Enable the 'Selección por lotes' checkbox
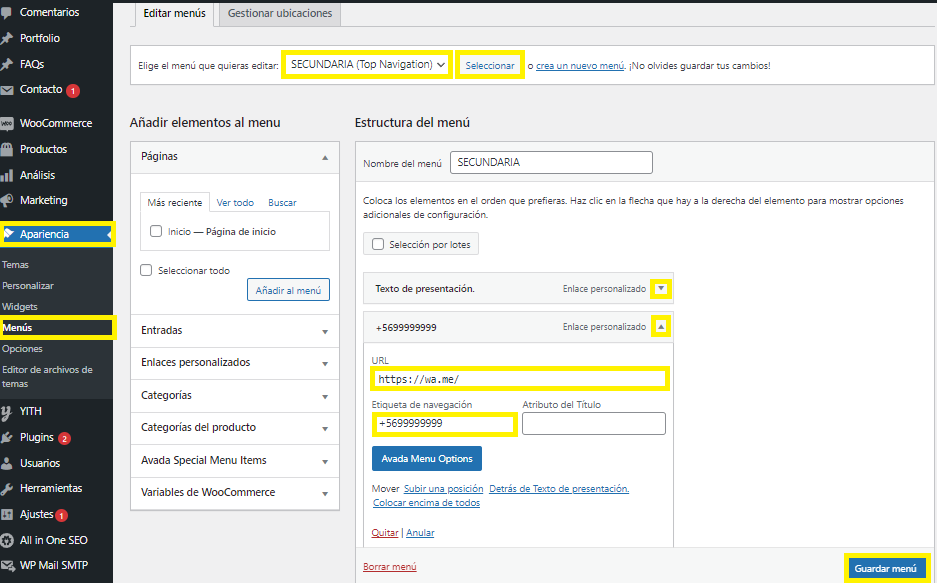This screenshot has height=583, width=937. (378, 244)
